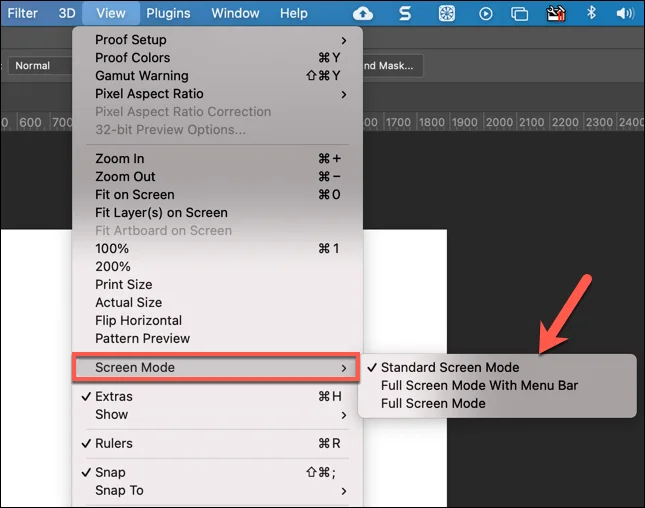
Task: Click the cloud upload menu bar icon
Action: (x=362, y=14)
